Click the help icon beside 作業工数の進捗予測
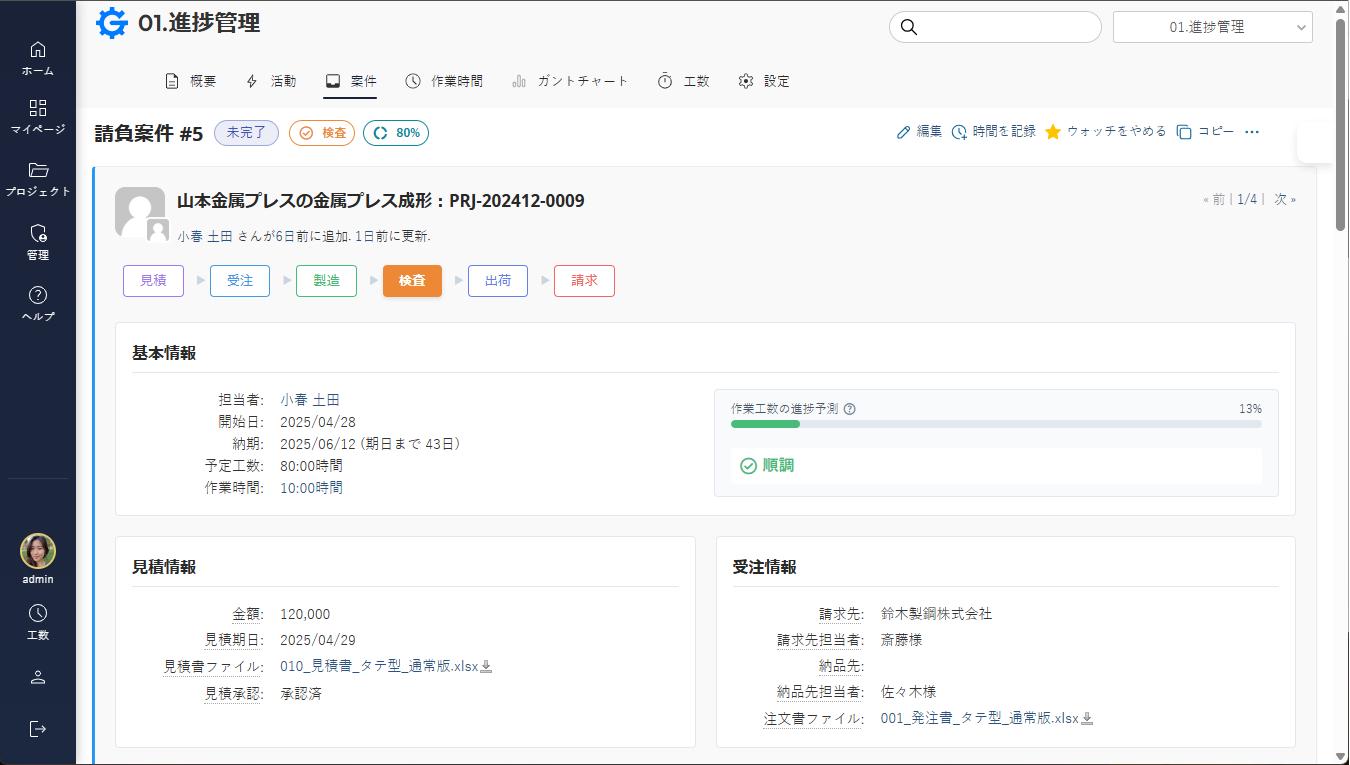Viewport: 1350px width, 765px height. [x=850, y=409]
